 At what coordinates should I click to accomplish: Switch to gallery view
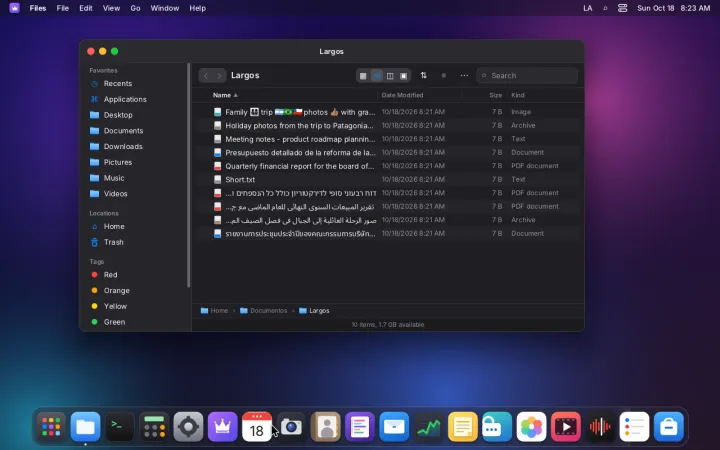[x=403, y=76]
